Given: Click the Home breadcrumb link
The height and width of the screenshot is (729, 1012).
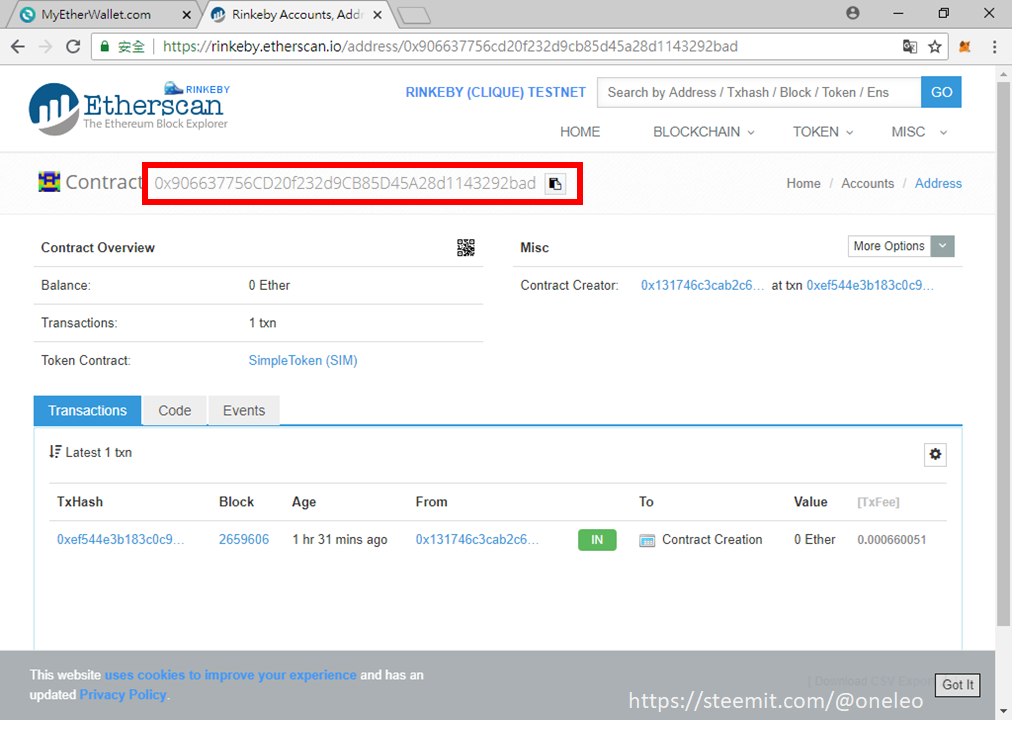Looking at the screenshot, I should [x=804, y=184].
